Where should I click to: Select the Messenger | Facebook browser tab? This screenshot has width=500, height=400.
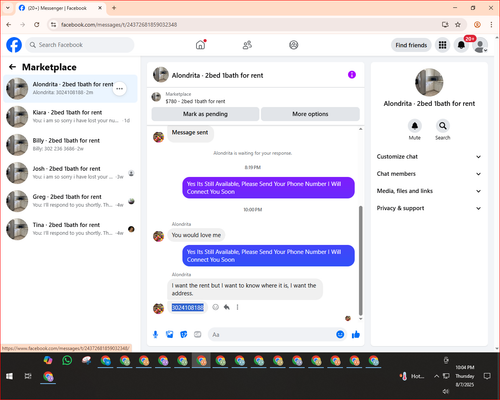(x=60, y=8)
